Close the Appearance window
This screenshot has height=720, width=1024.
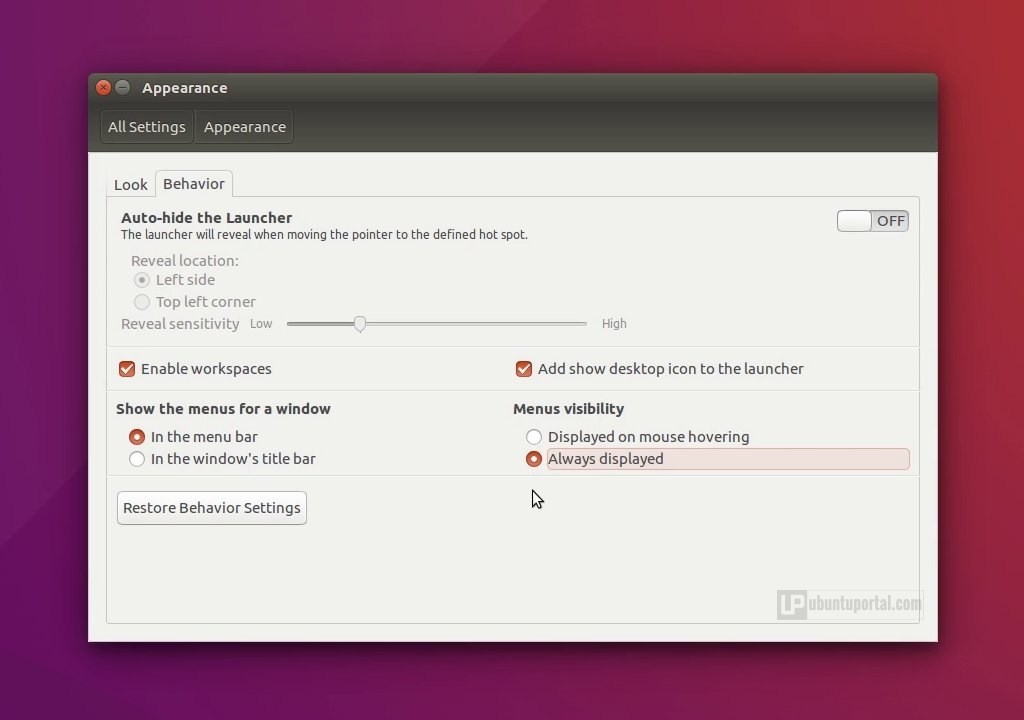coord(103,88)
